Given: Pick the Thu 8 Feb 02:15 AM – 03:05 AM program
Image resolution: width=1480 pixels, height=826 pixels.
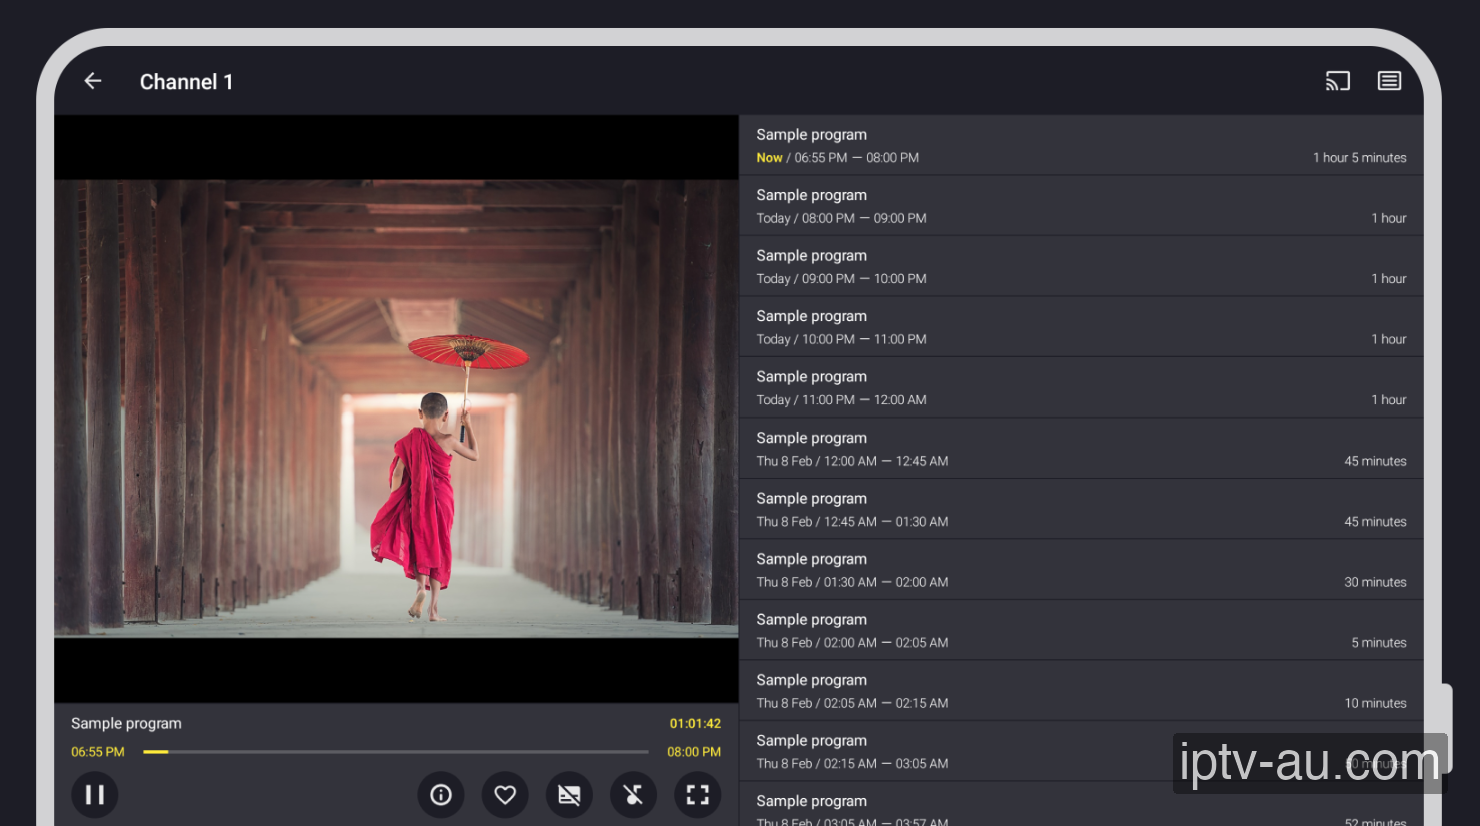Looking at the screenshot, I should pyautogui.click(x=1081, y=751).
